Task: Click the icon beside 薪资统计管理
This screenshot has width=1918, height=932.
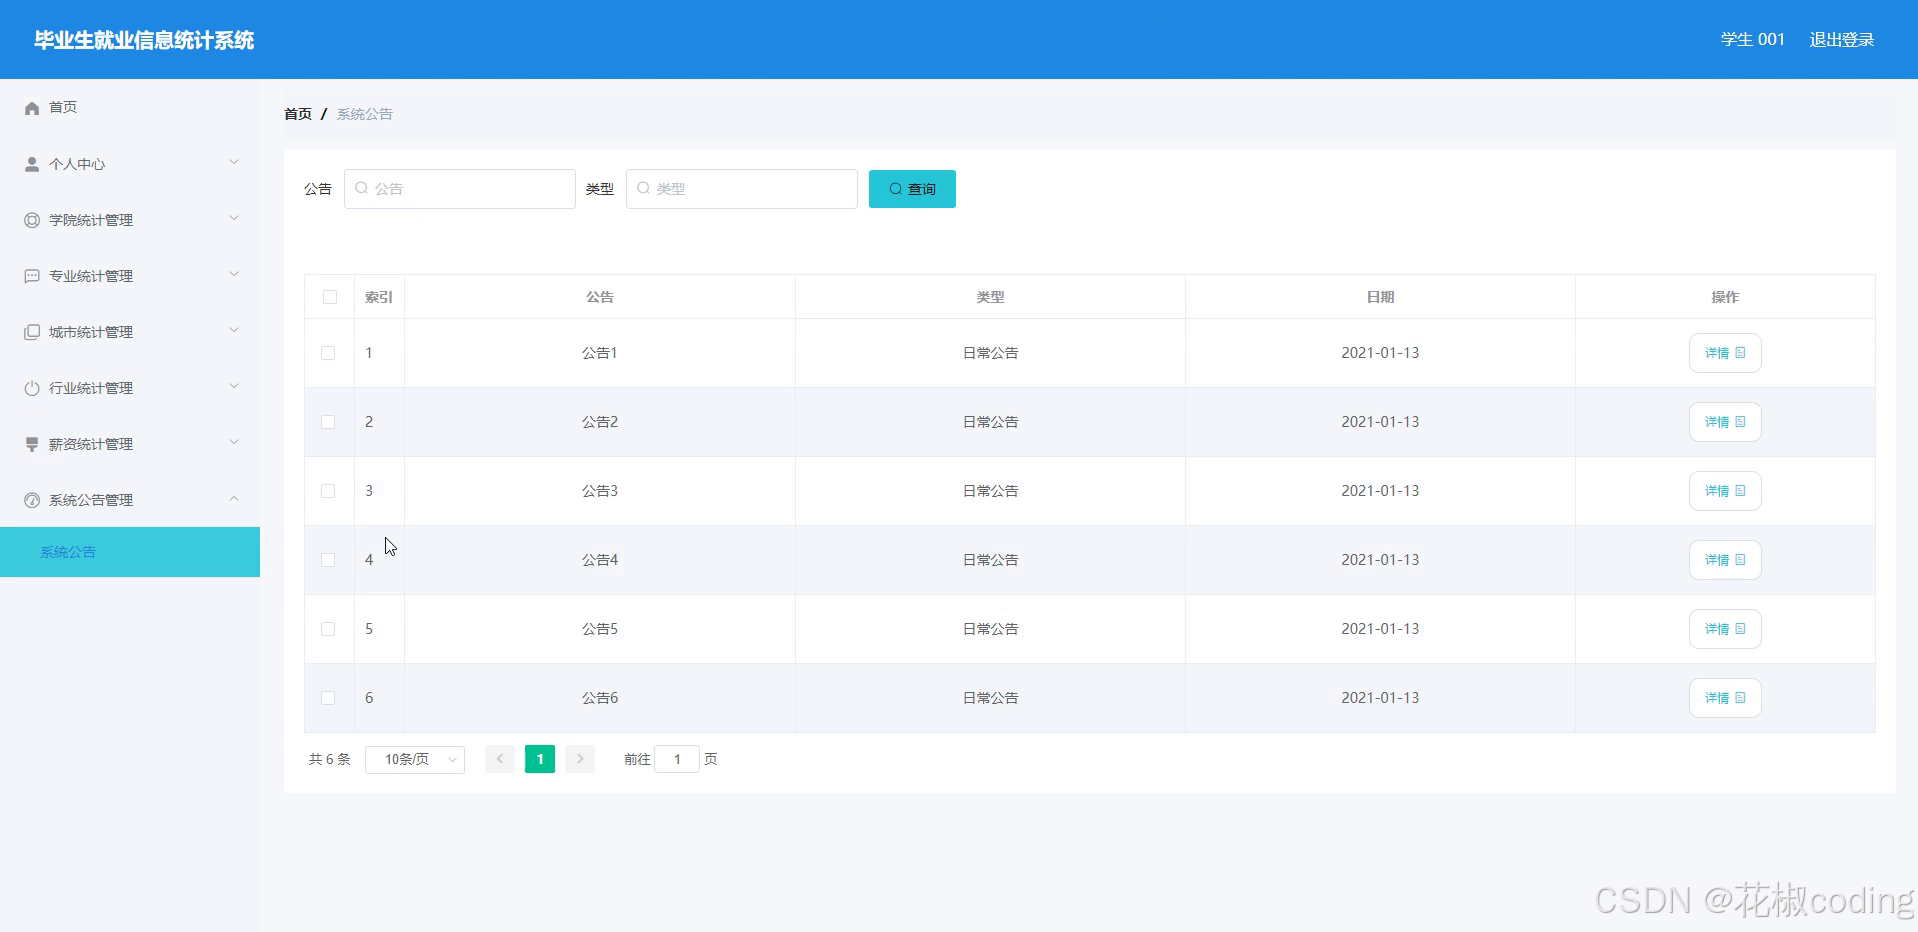Action: [x=32, y=444]
